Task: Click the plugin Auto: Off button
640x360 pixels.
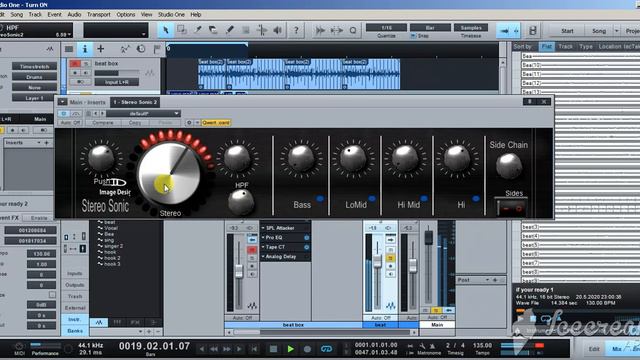Action: click(x=70, y=122)
